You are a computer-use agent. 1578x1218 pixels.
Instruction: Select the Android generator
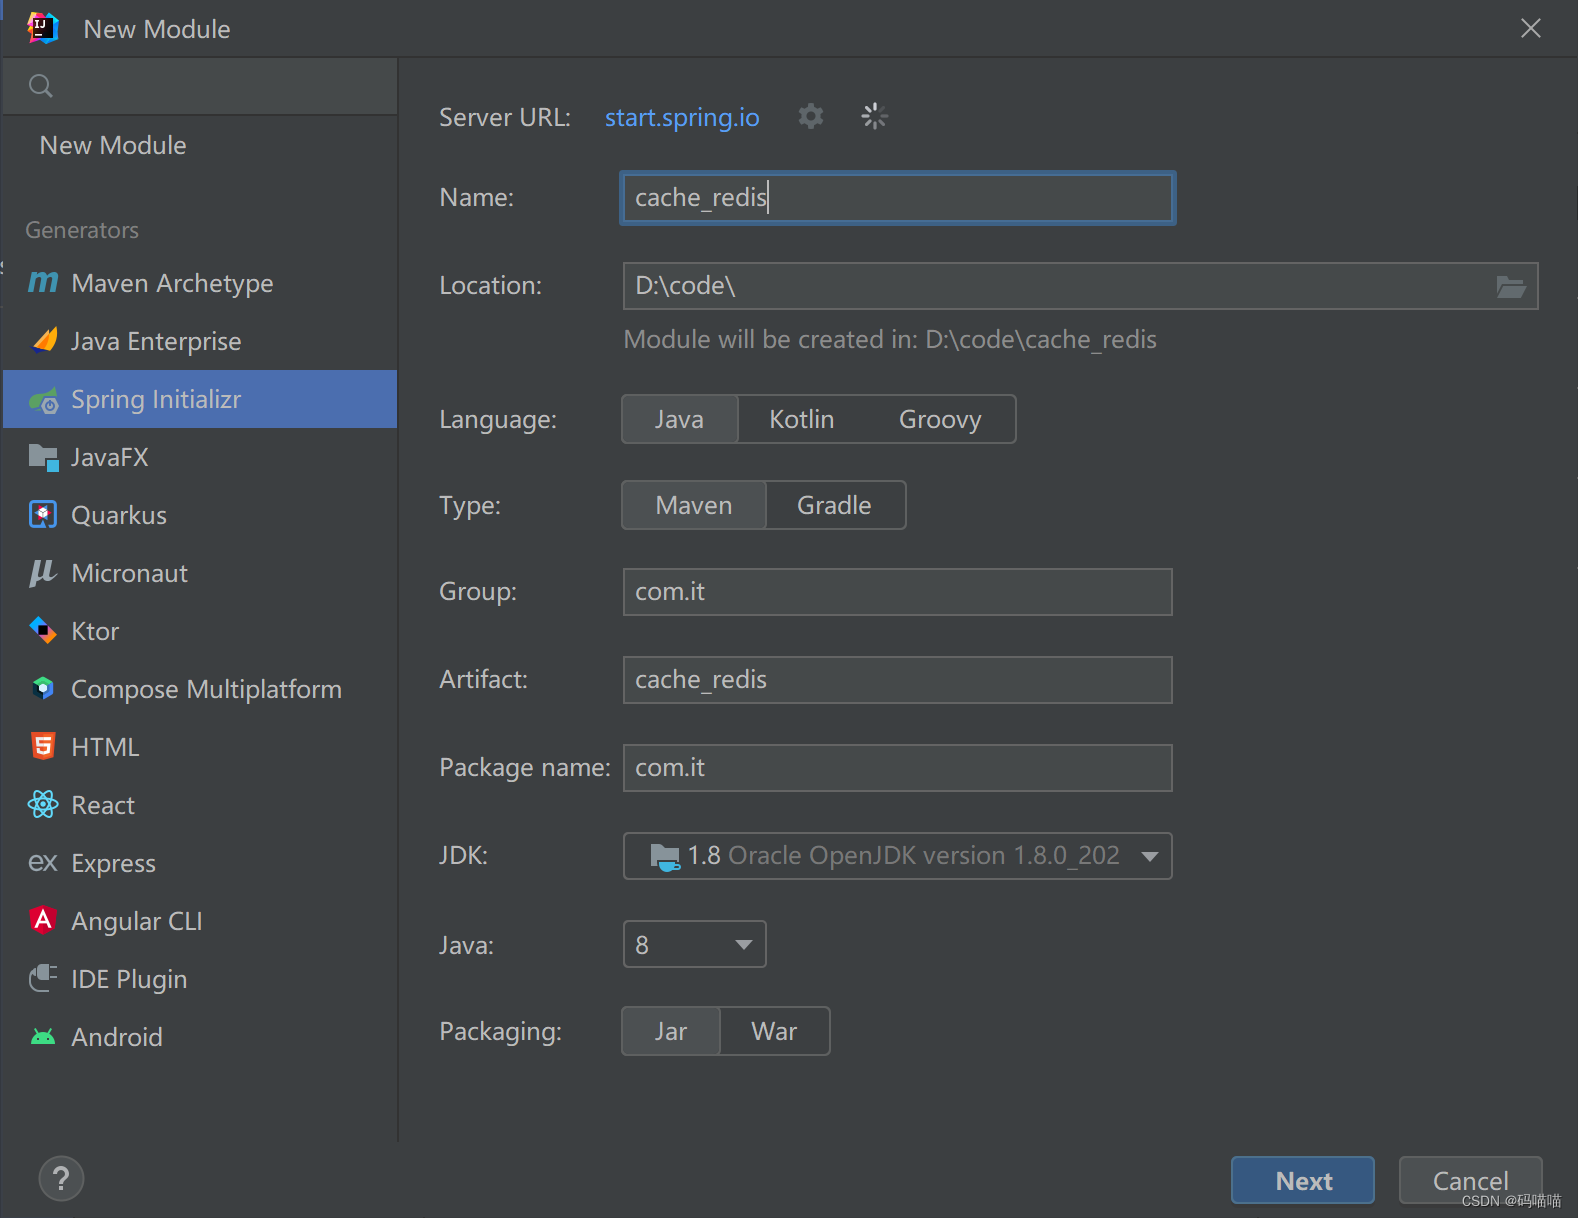point(116,1037)
